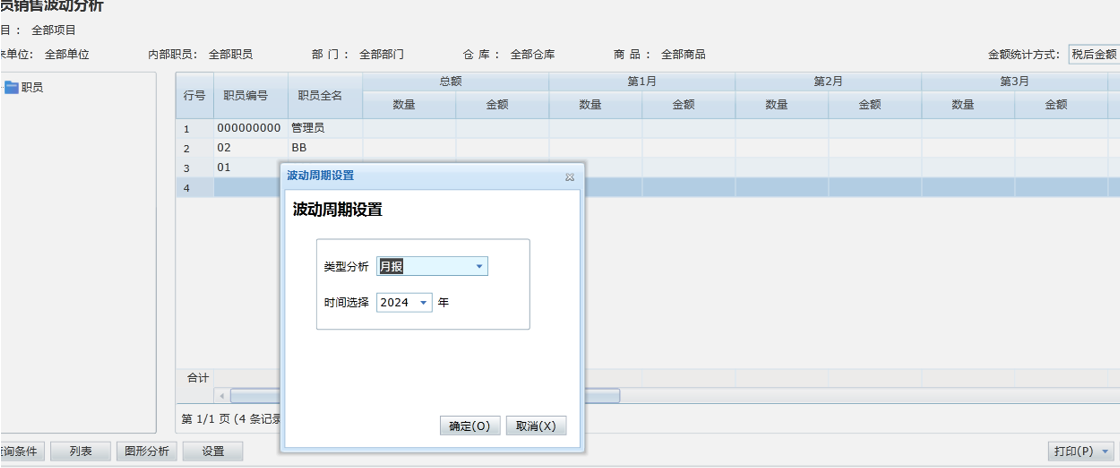Open the 查询条件 button

click(x=18, y=451)
